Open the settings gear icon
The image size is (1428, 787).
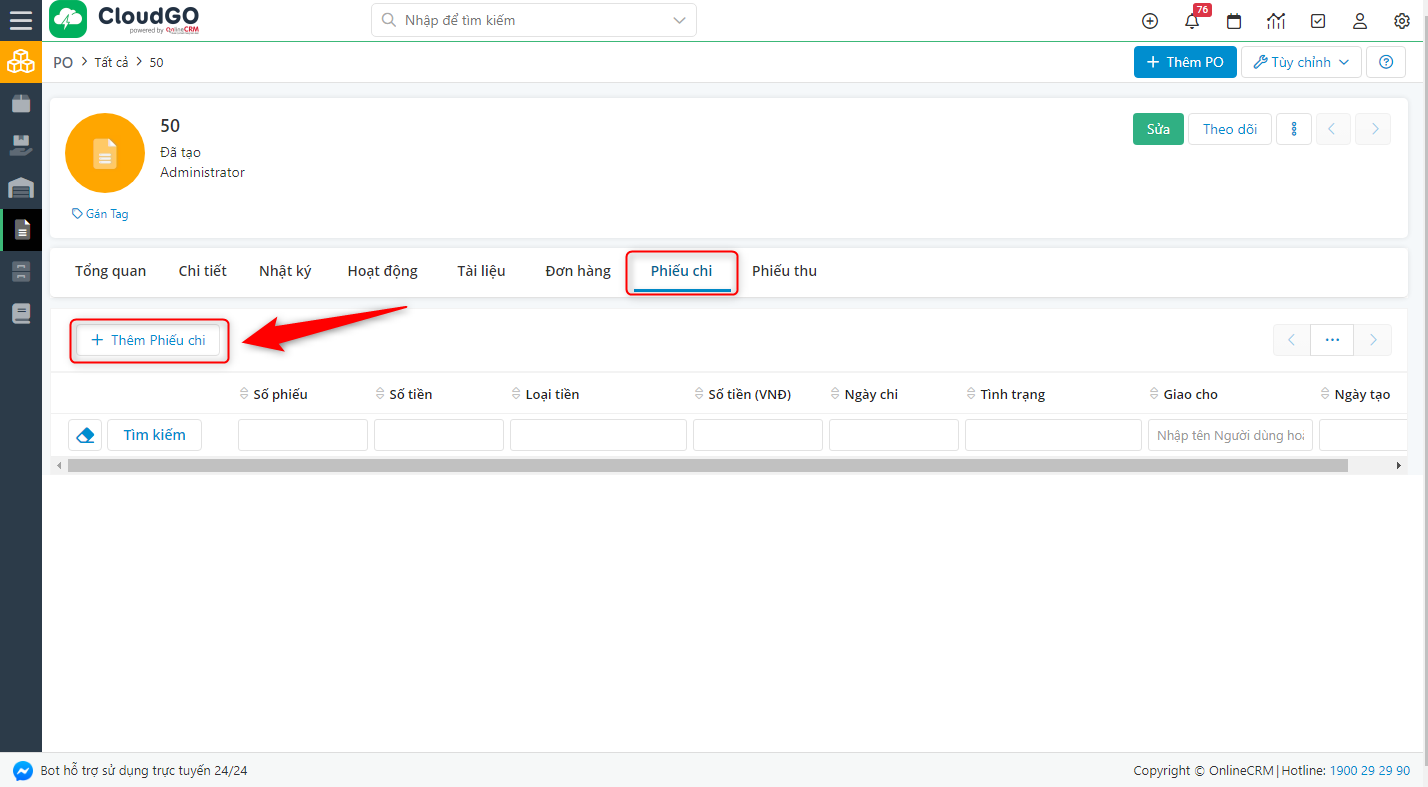coord(1402,20)
